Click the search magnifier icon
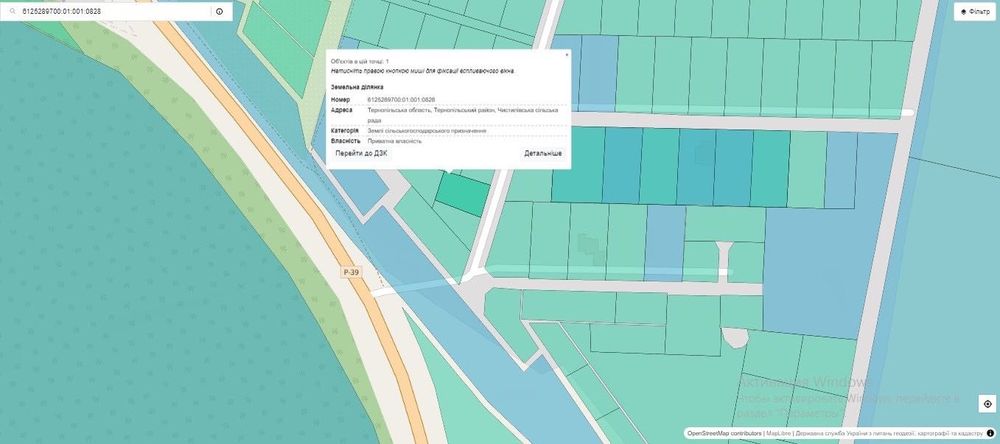1000x444 pixels. (x=11, y=11)
